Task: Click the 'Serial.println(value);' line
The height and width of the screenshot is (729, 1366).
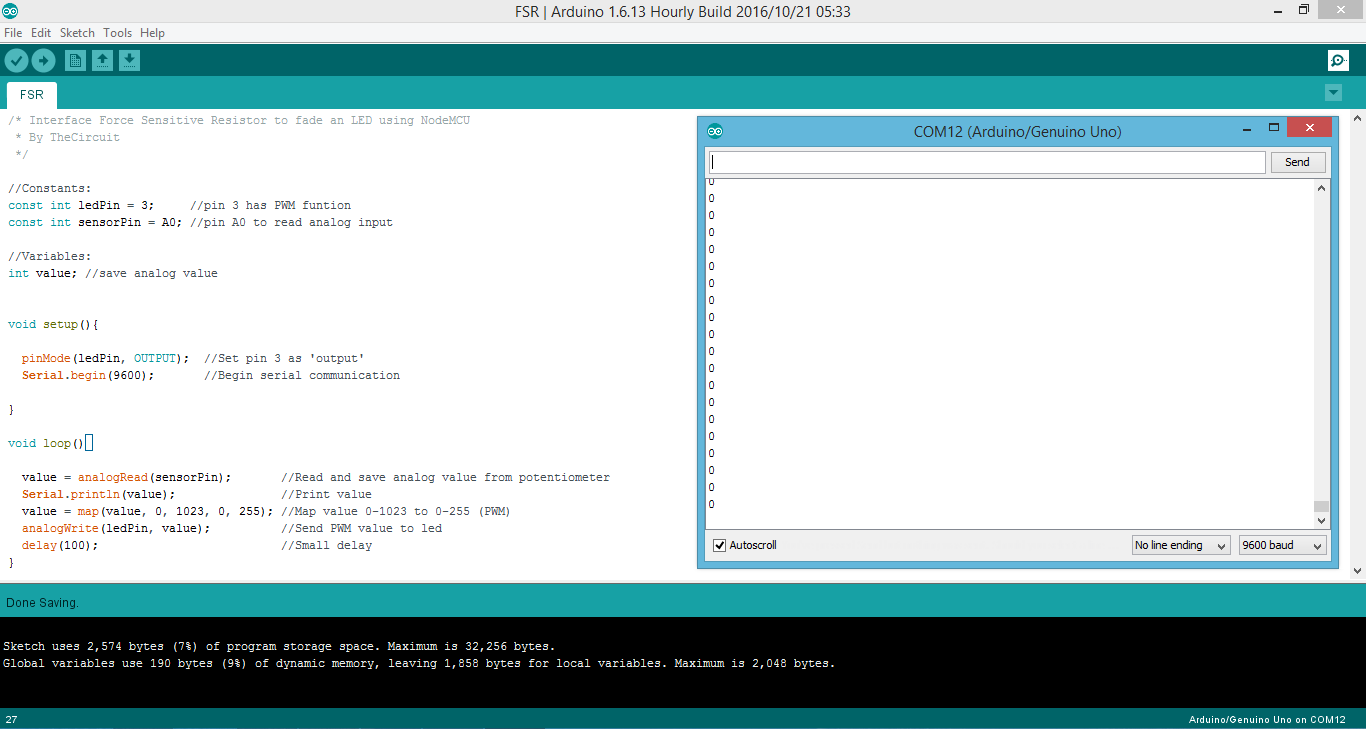Action: [x=197, y=494]
